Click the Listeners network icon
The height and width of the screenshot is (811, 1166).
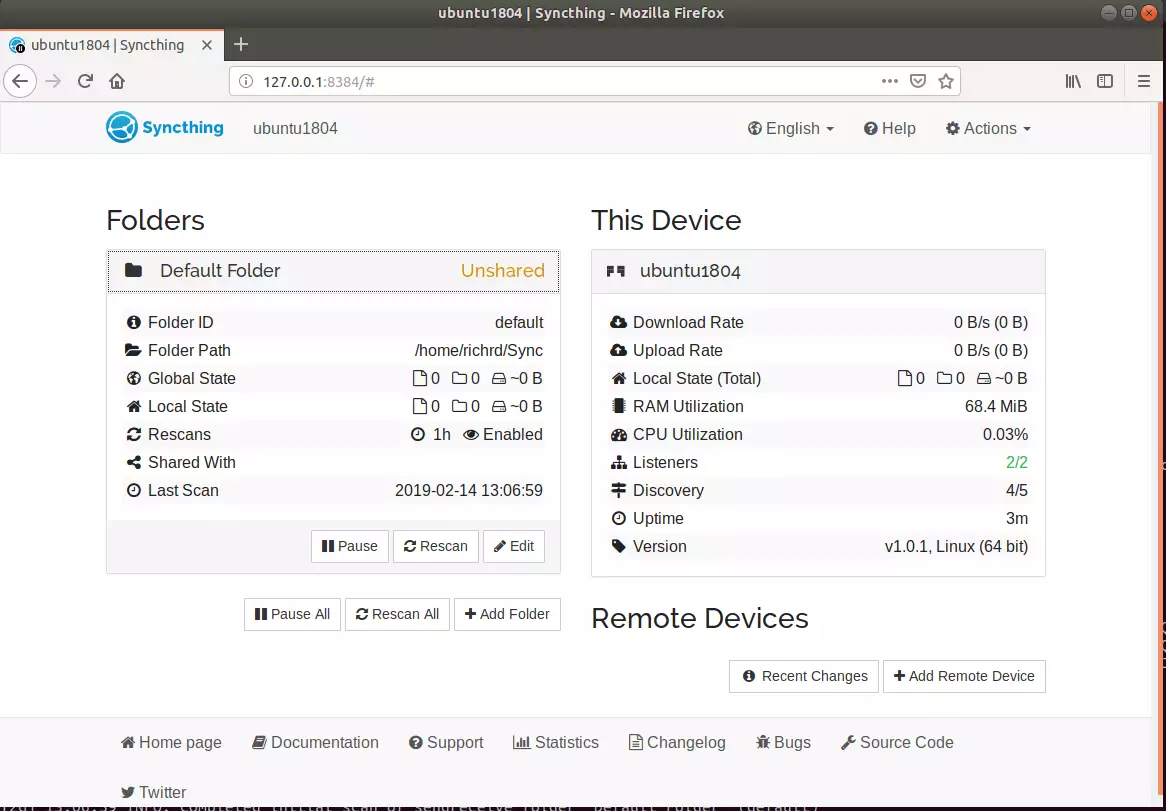[x=619, y=462]
